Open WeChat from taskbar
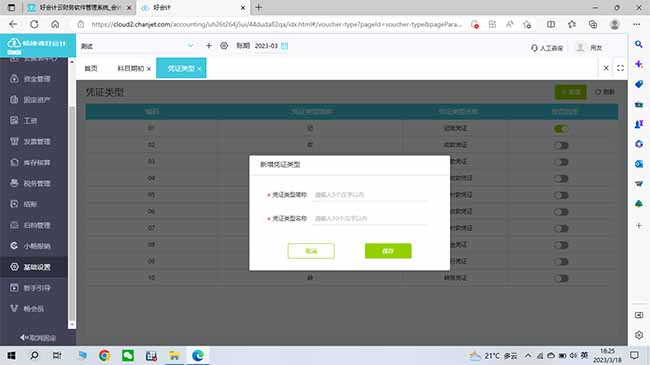This screenshot has width=650, height=365. 128,355
